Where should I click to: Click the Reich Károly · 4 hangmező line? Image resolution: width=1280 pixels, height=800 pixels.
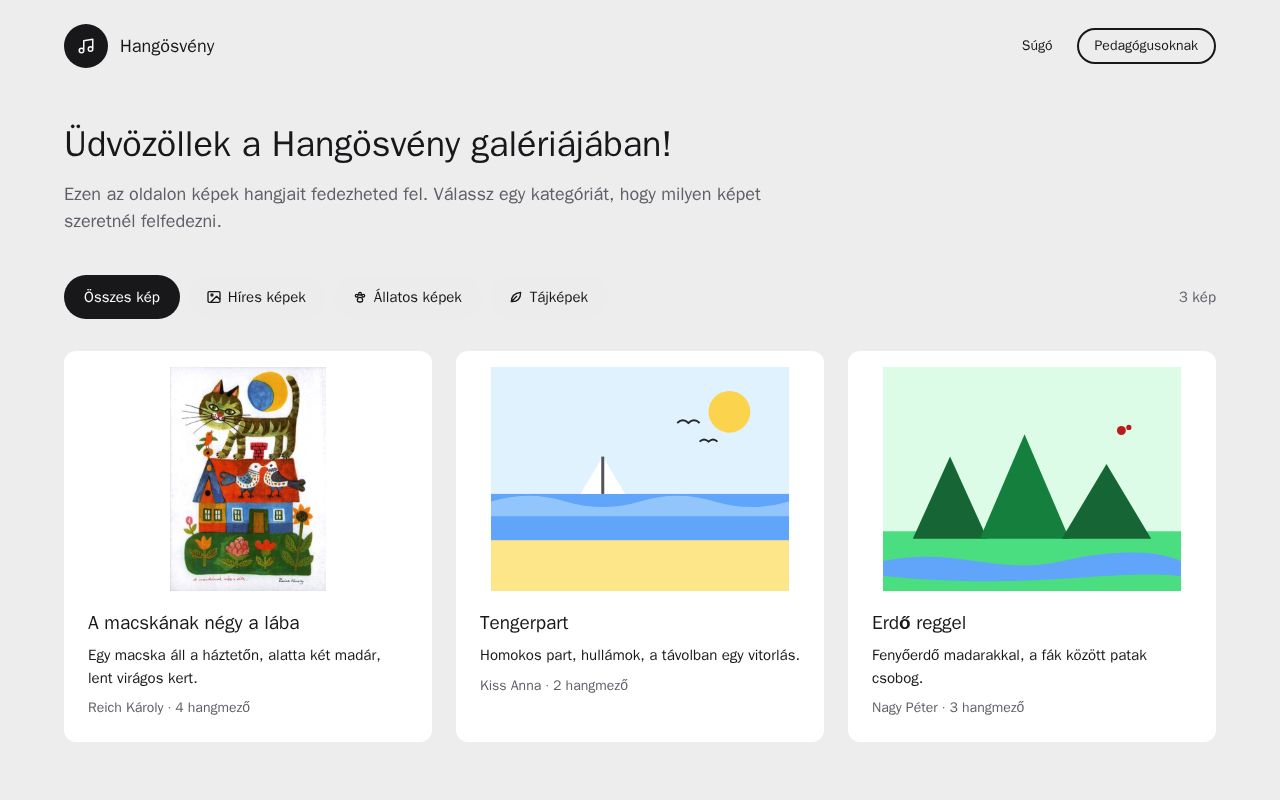pyautogui.click(x=169, y=708)
